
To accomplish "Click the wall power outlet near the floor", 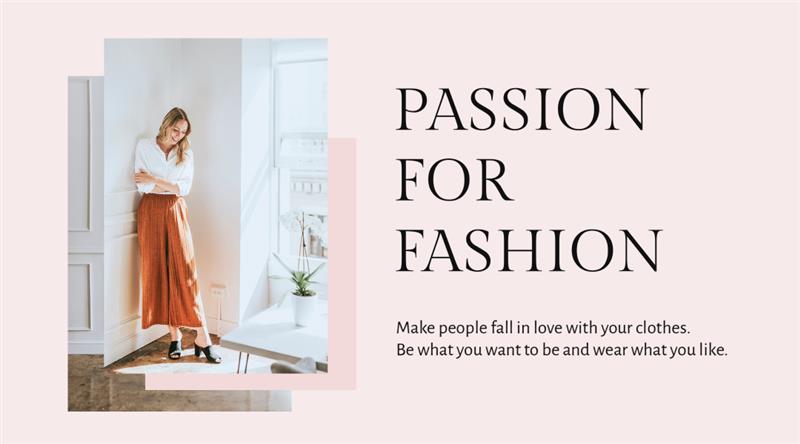I will coord(217,292).
